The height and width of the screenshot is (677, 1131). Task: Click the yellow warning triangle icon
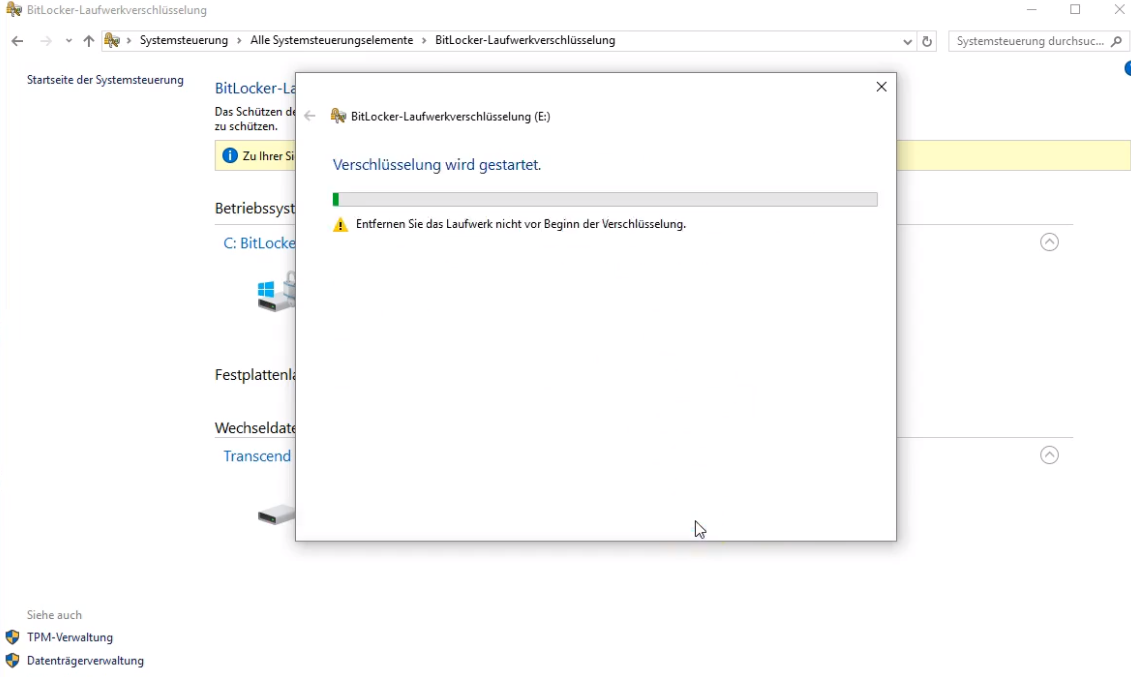340,225
